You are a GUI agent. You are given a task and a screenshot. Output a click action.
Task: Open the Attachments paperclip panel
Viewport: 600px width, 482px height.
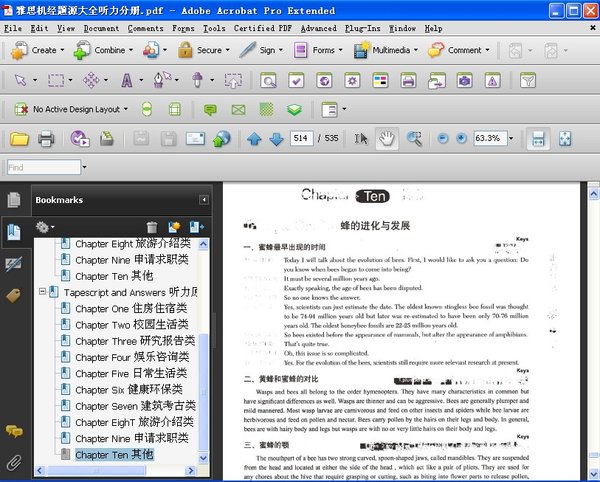pyautogui.click(x=14, y=462)
